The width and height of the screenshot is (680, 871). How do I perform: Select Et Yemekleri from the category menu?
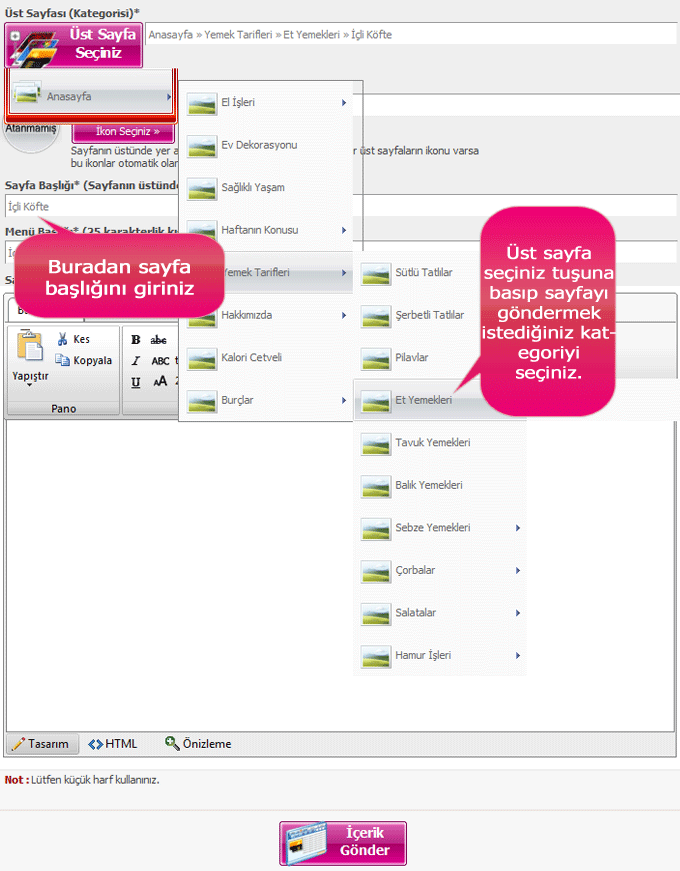tap(424, 400)
